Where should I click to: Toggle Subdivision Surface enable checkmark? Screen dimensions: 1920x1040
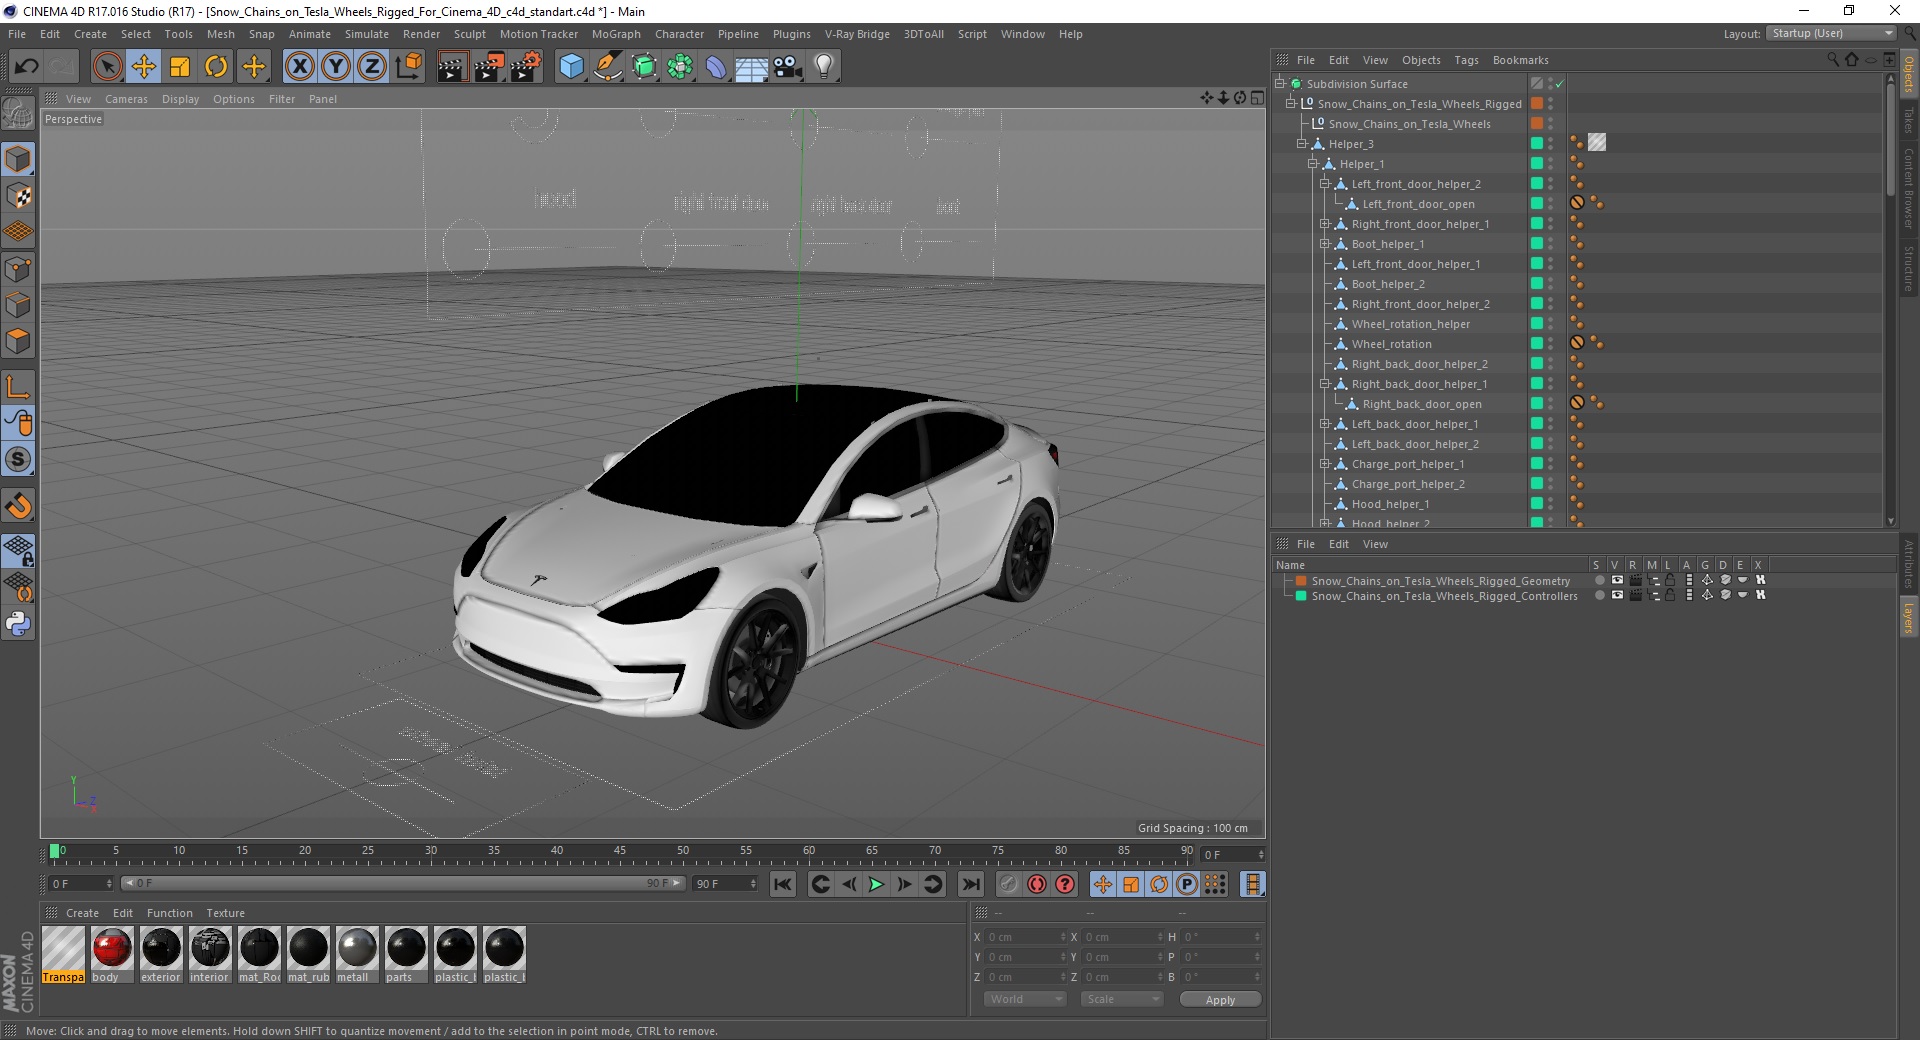click(1559, 84)
